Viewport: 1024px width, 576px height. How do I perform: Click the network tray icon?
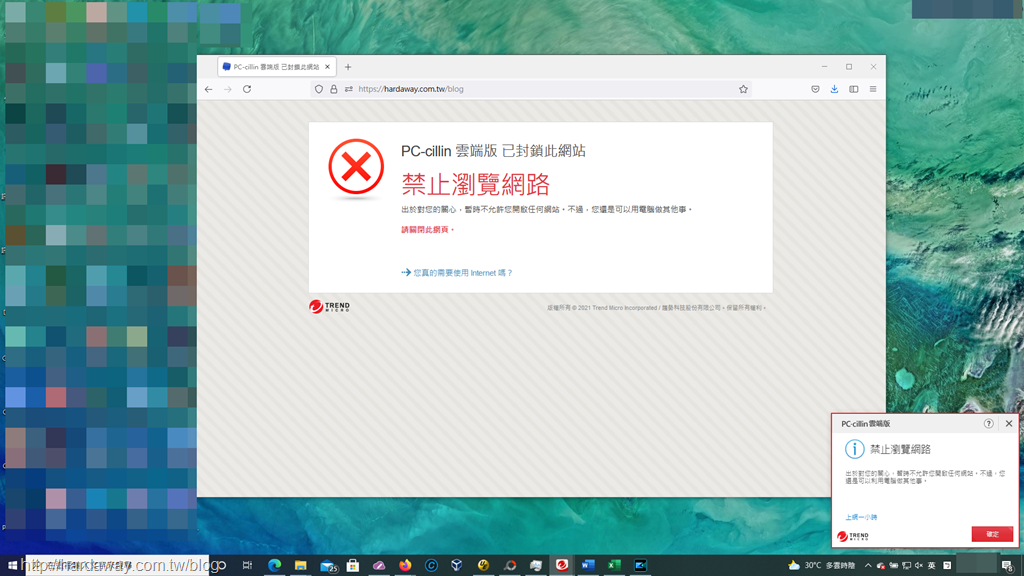[x=906, y=566]
